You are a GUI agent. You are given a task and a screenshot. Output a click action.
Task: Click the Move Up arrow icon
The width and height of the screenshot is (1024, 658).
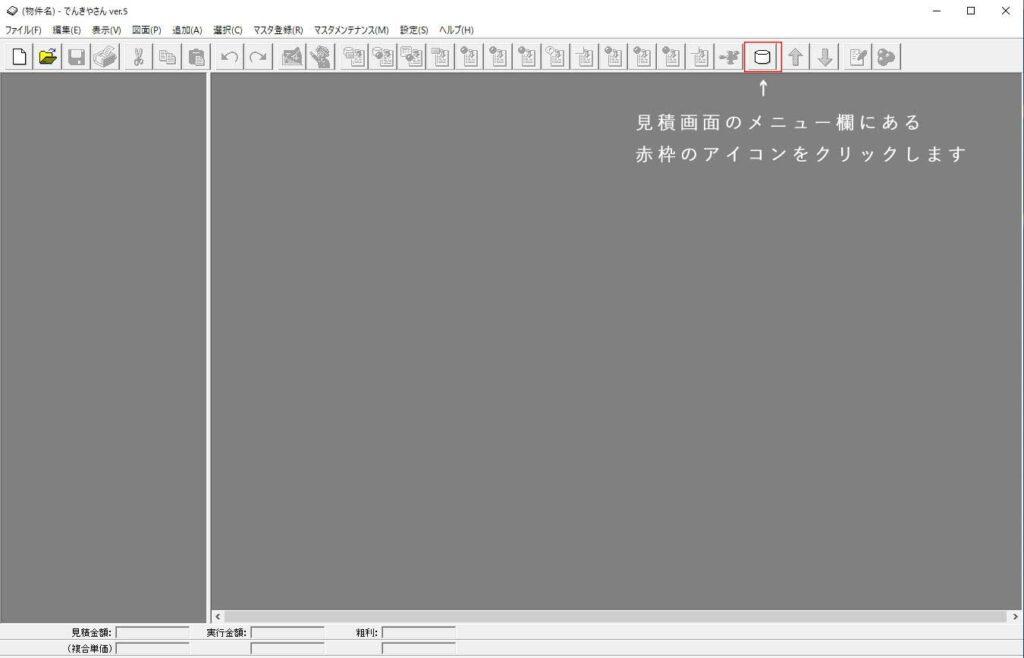tap(795, 57)
